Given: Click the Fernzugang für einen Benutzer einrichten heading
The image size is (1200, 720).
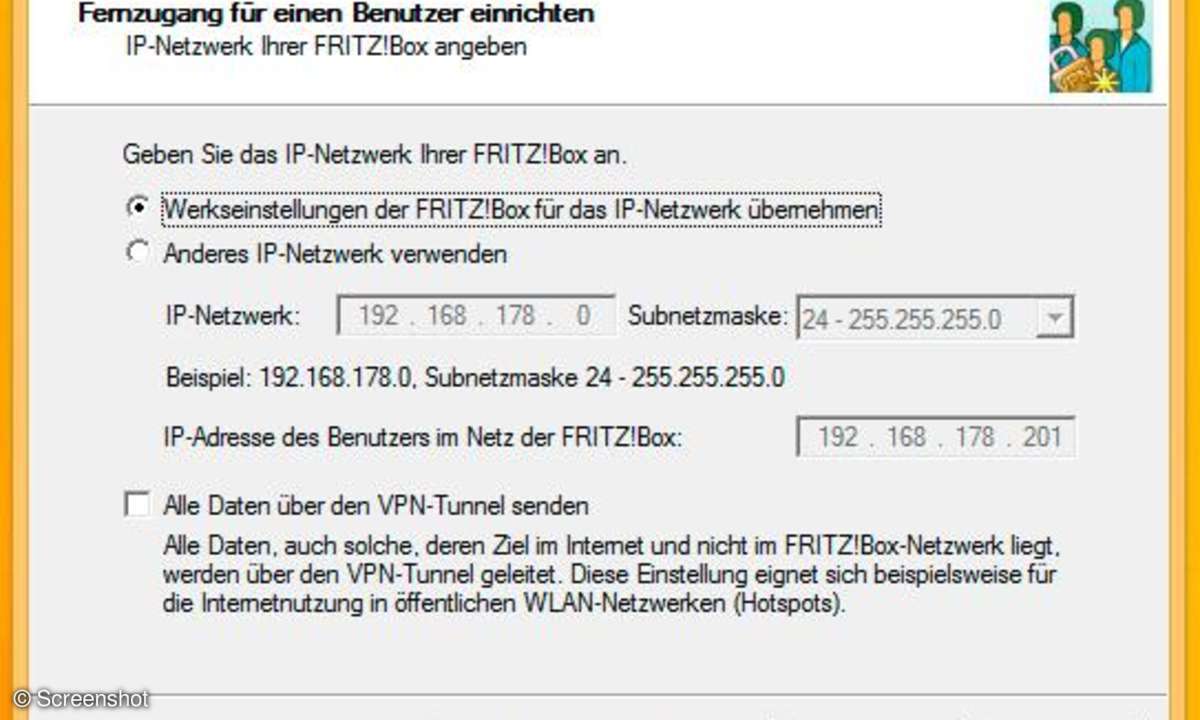Looking at the screenshot, I should (336, 14).
